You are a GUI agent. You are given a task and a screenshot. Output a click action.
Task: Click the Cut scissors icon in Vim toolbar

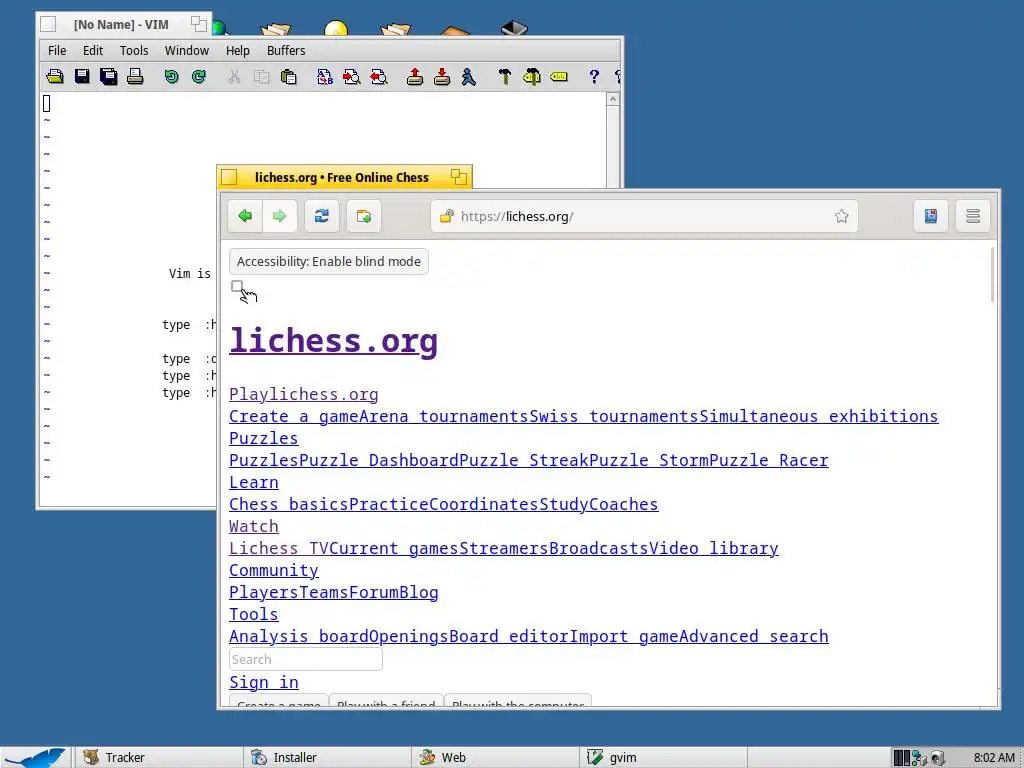click(234, 77)
